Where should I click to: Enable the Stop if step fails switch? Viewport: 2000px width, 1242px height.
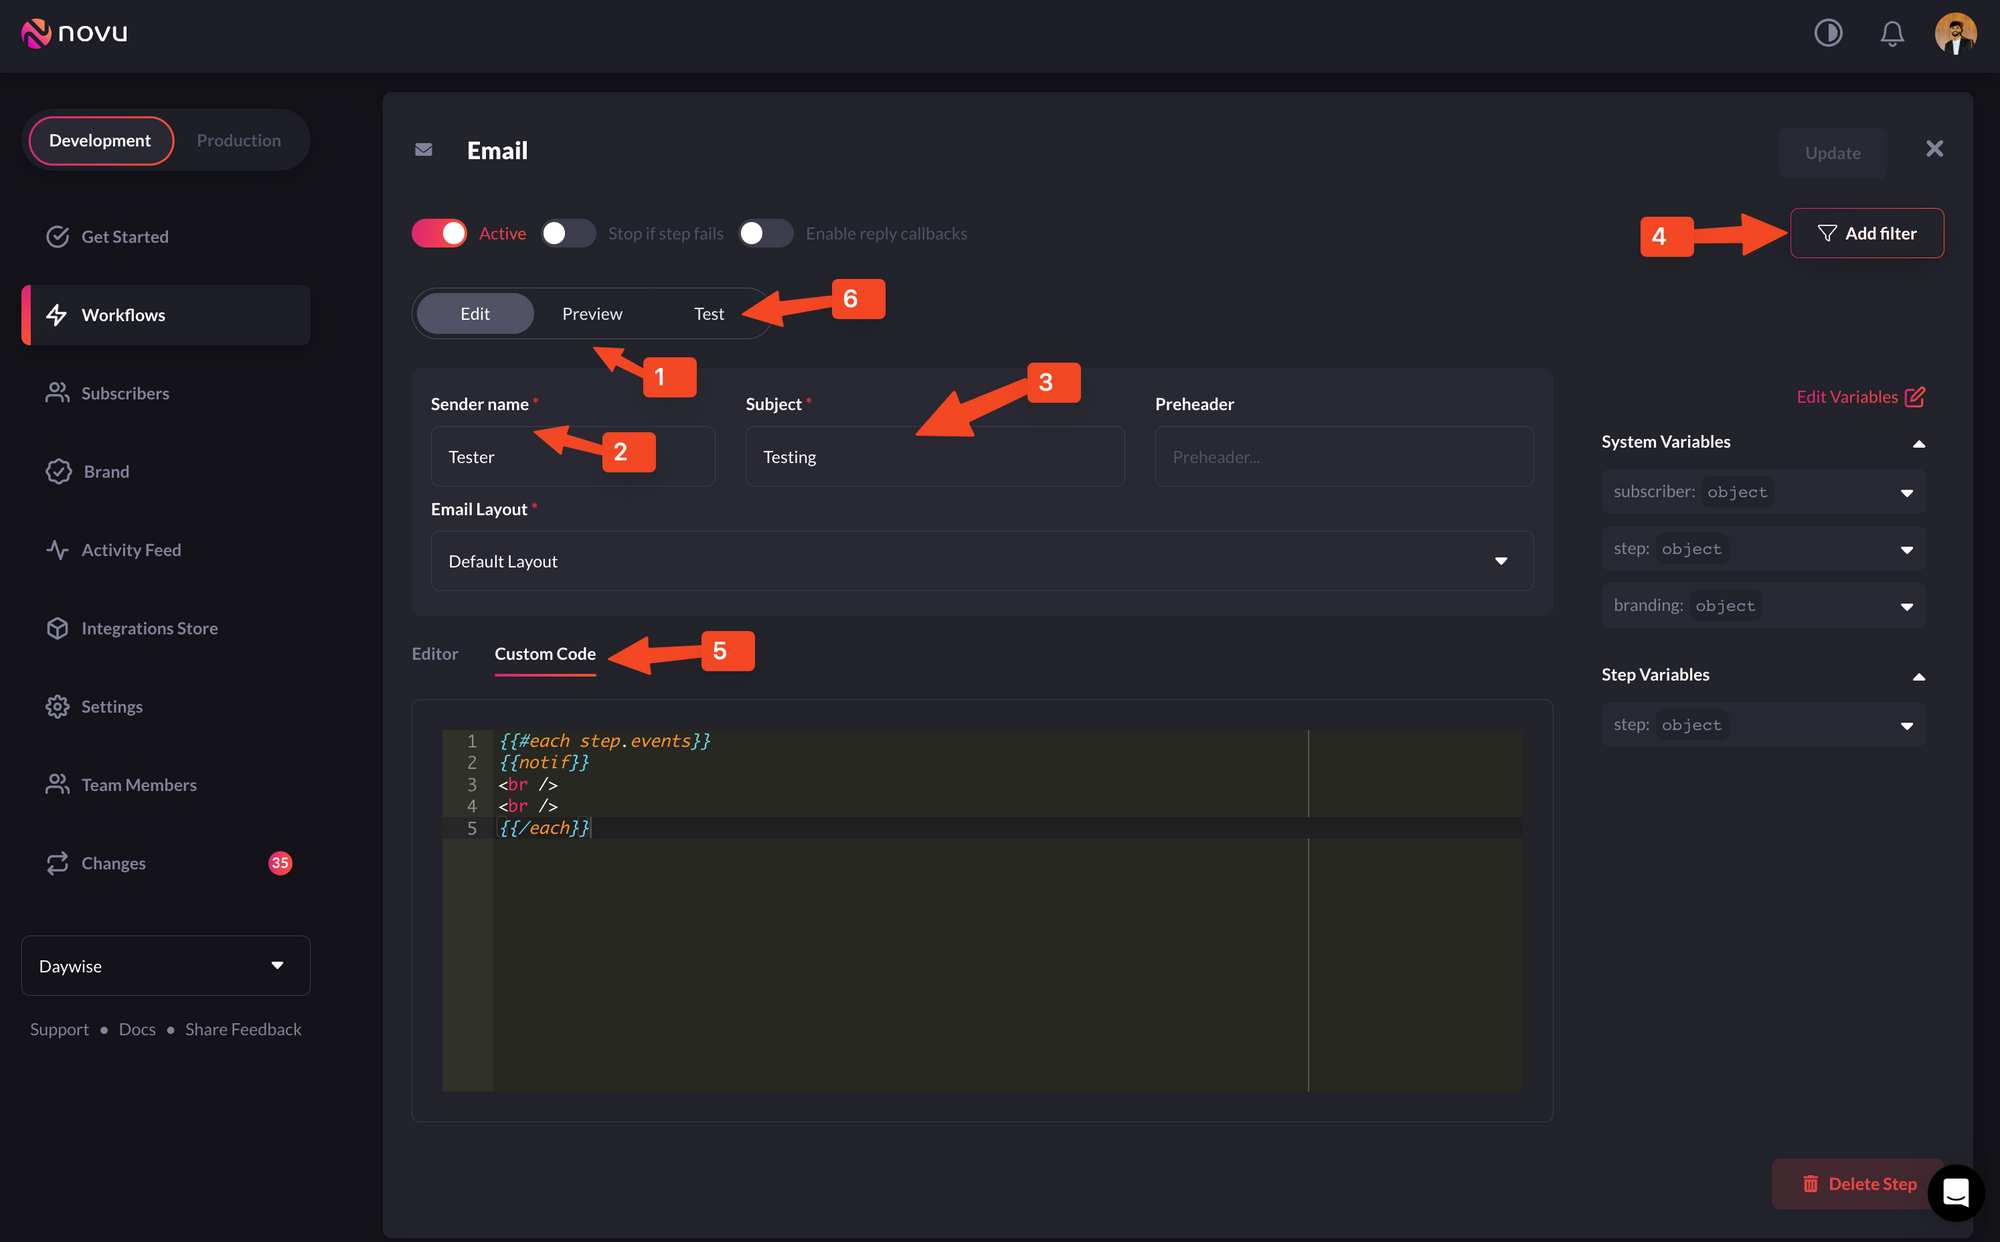(567, 233)
